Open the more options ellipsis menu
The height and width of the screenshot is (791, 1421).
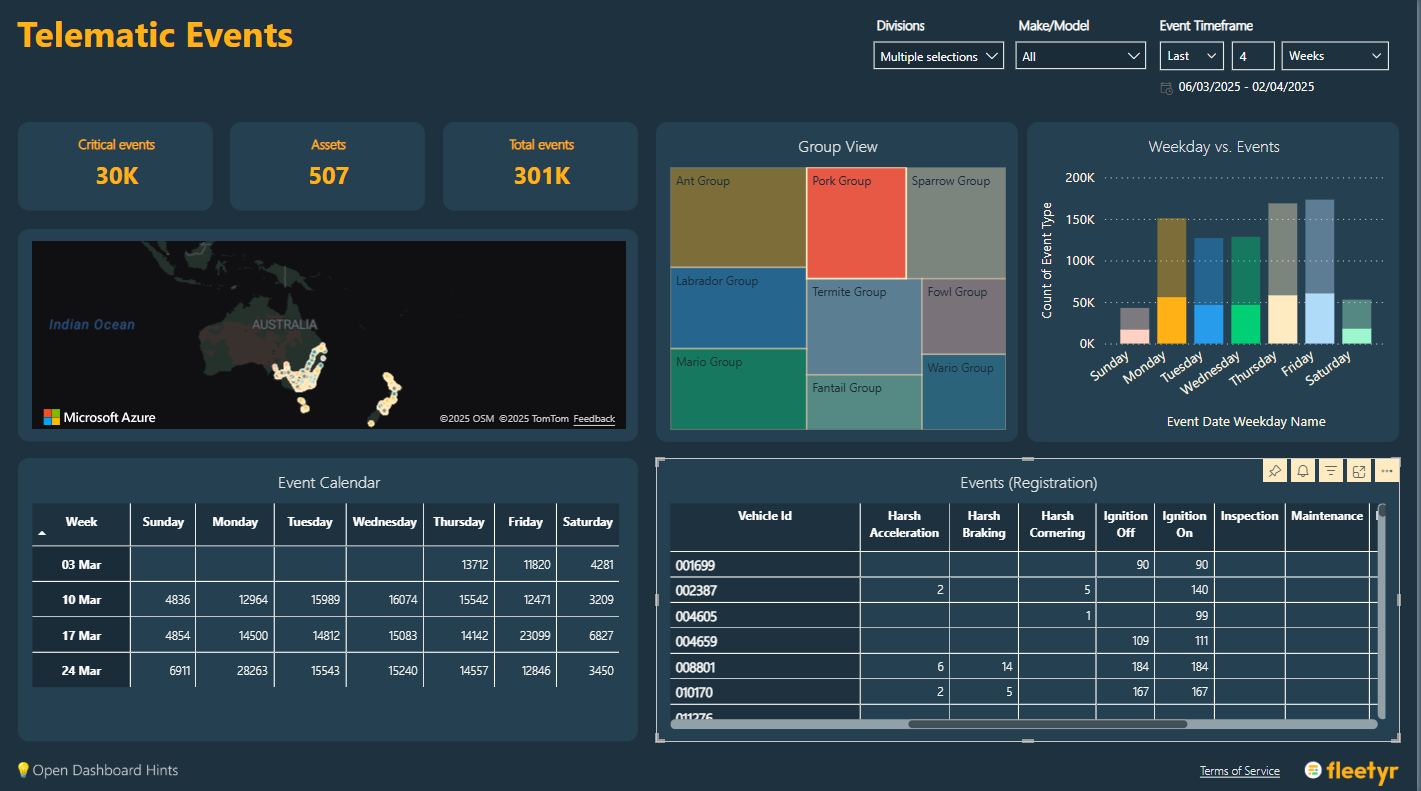tap(1386, 471)
